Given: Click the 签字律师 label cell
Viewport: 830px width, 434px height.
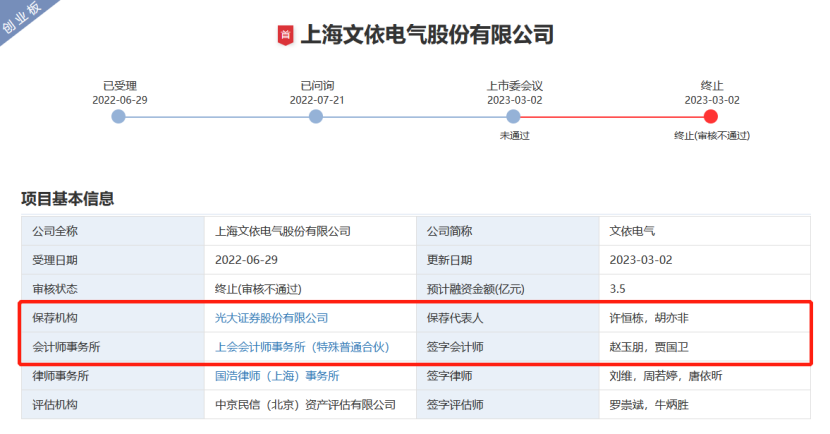Looking at the screenshot, I should pyautogui.click(x=508, y=376).
